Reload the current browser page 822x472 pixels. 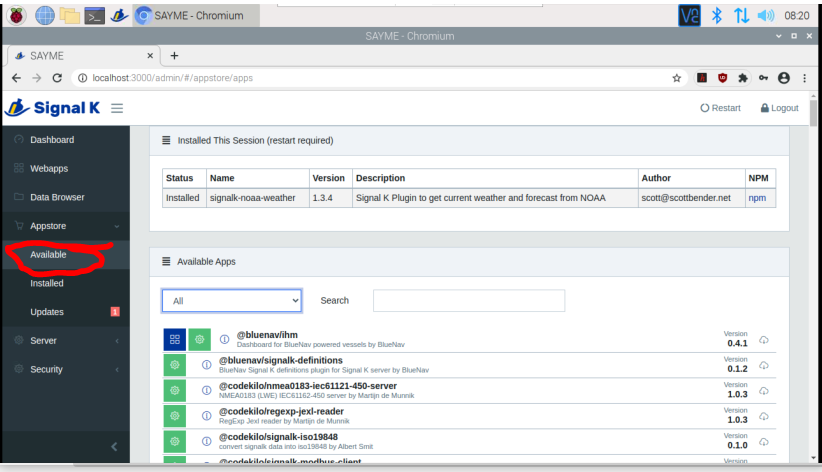[57, 78]
